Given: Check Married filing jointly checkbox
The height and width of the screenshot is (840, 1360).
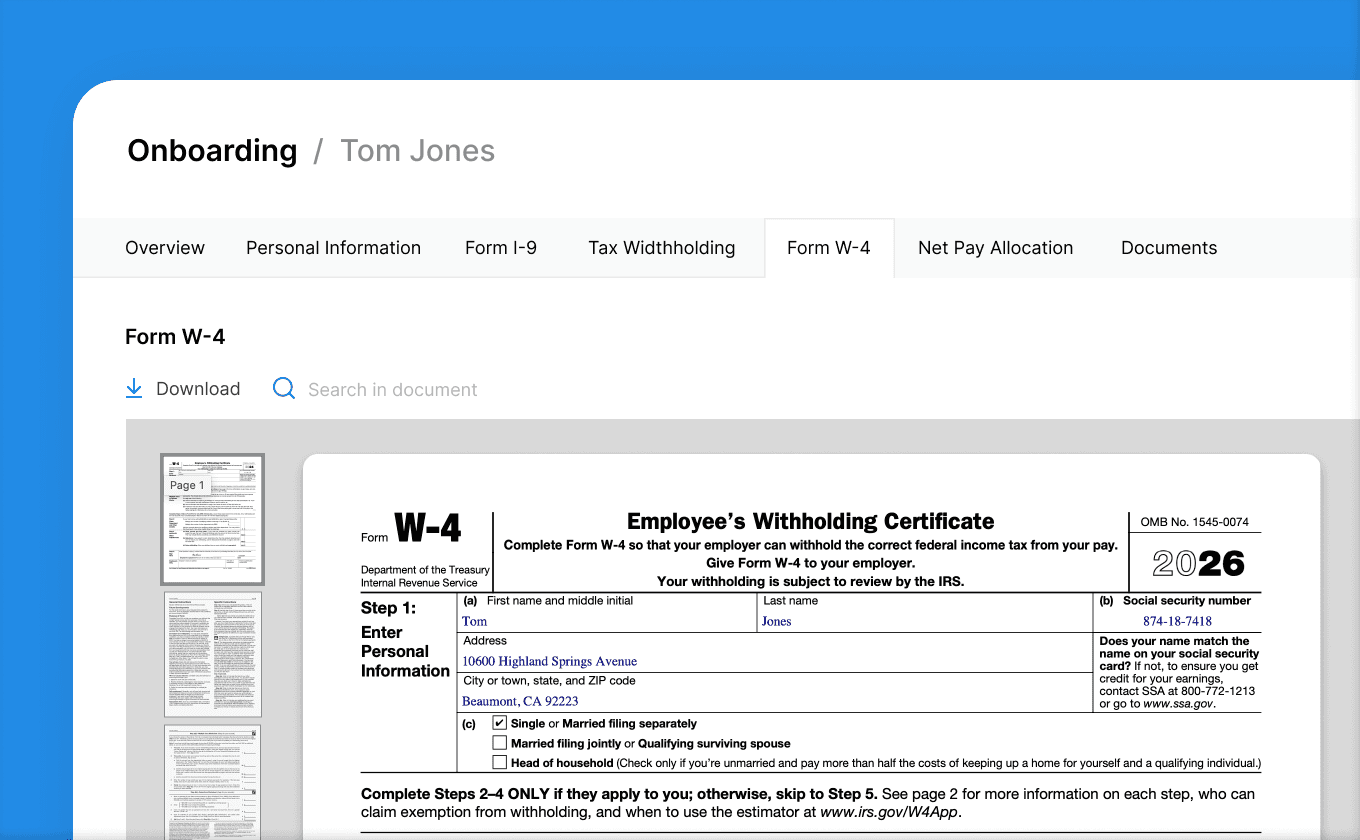Looking at the screenshot, I should pyautogui.click(x=499, y=742).
